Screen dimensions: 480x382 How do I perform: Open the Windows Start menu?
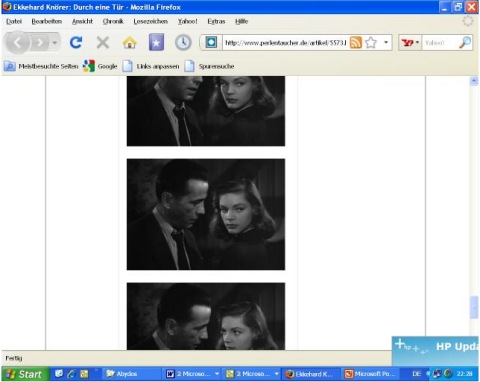(x=25, y=374)
